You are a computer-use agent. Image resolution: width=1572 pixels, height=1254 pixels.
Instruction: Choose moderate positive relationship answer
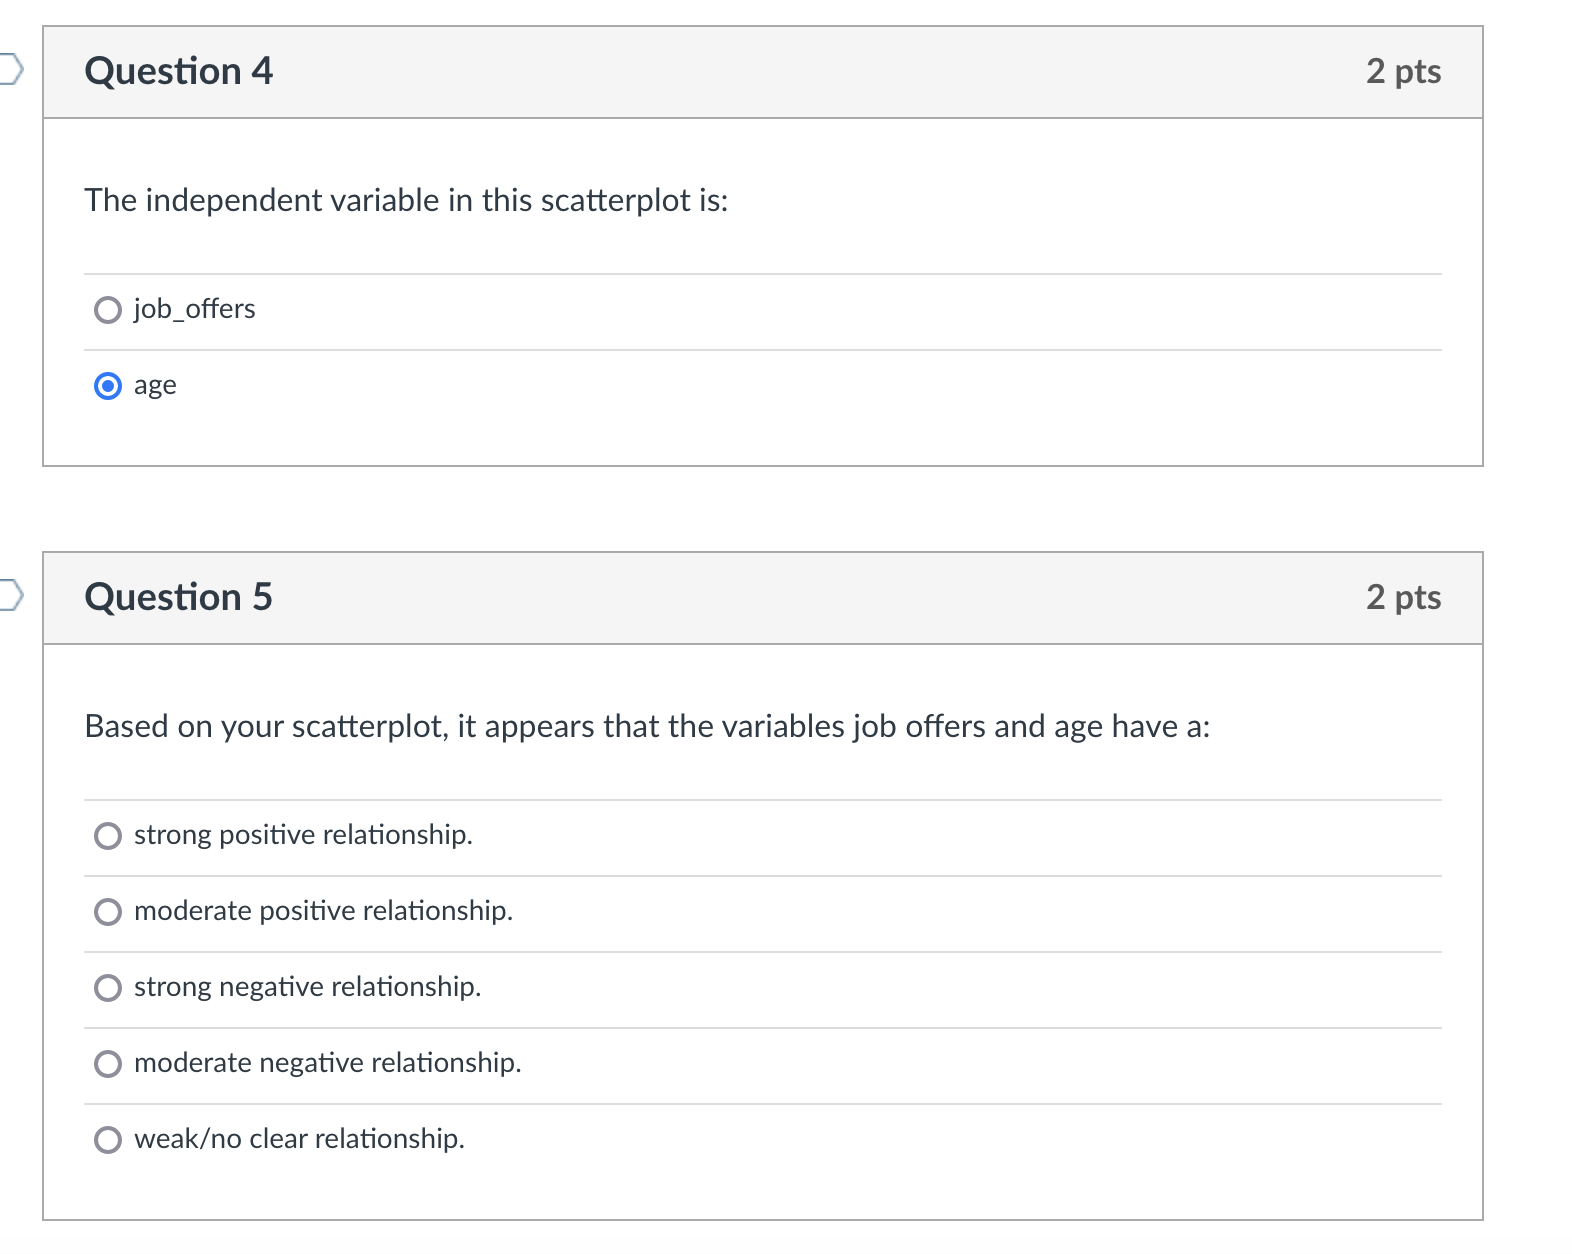click(108, 912)
